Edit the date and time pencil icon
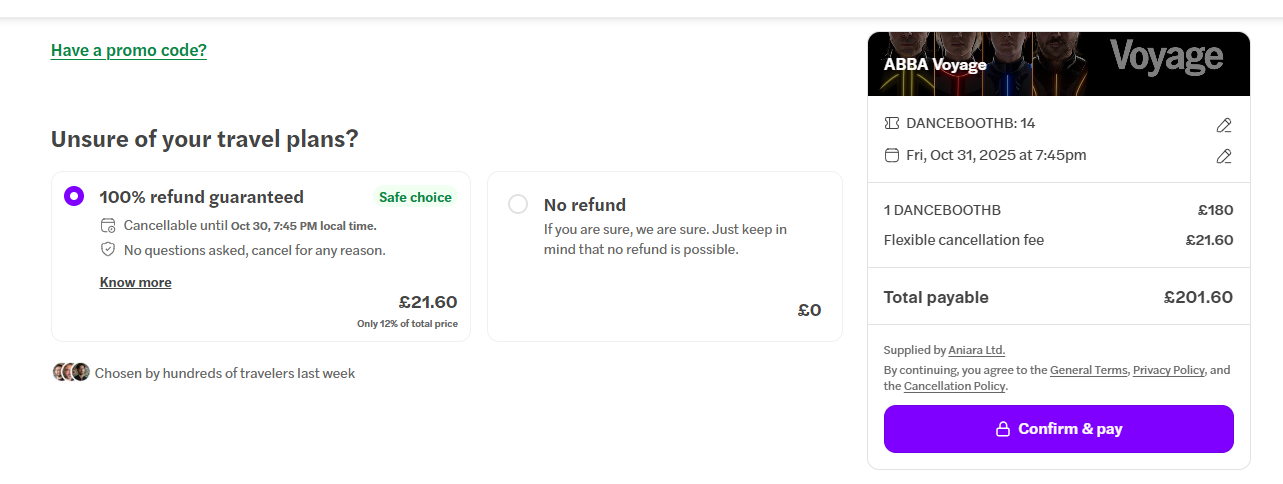Viewport: 1283px width, 484px height. tap(1223, 156)
